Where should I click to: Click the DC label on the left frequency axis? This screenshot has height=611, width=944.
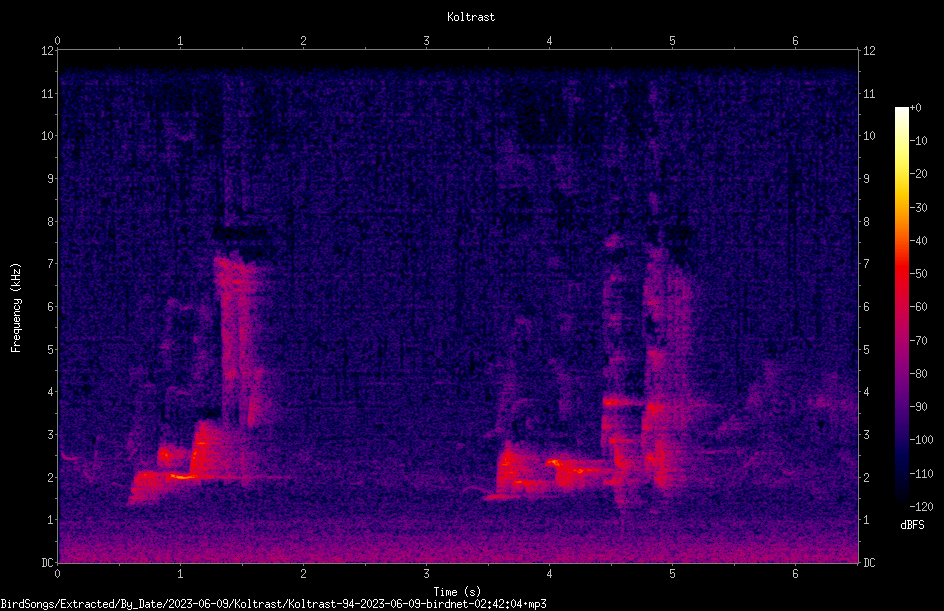[47, 563]
